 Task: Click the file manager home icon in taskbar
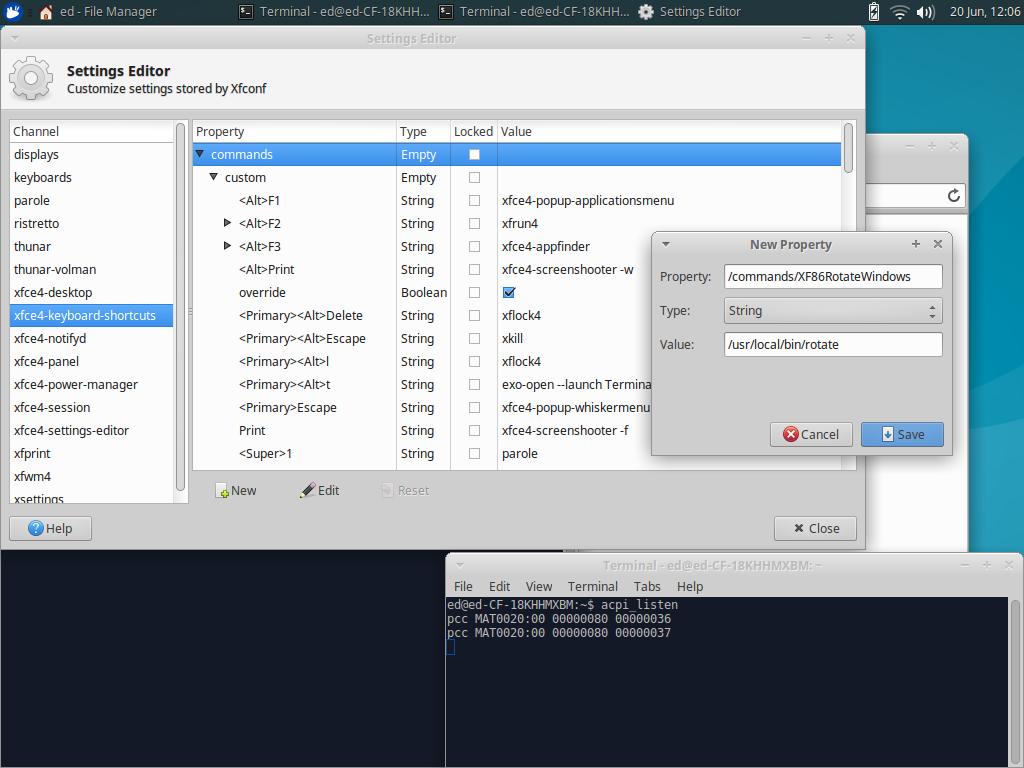click(x=45, y=12)
